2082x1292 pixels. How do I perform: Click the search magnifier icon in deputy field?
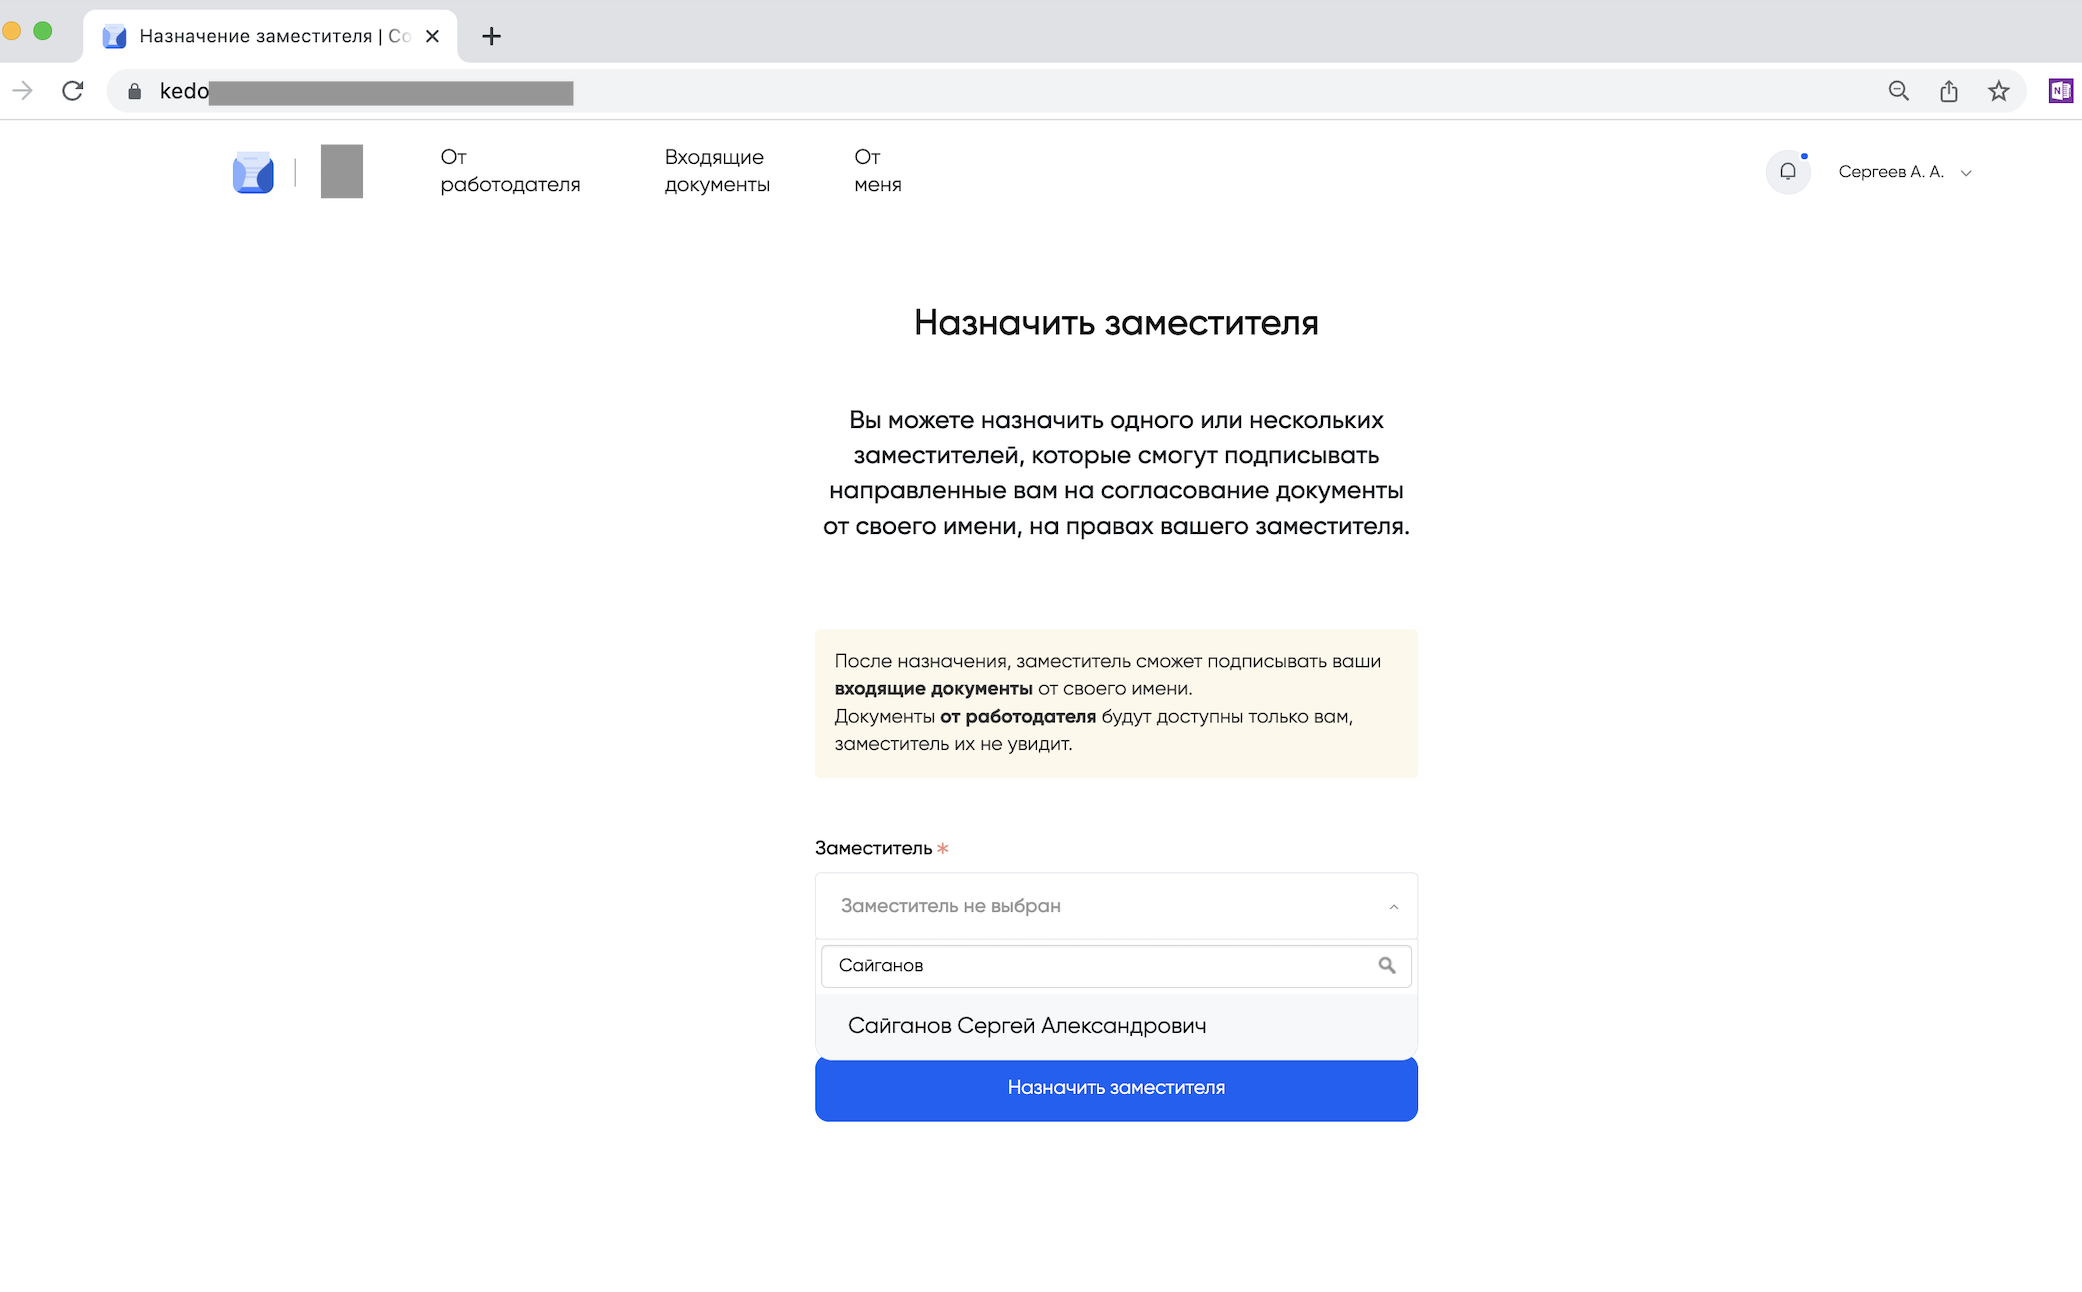tap(1386, 965)
